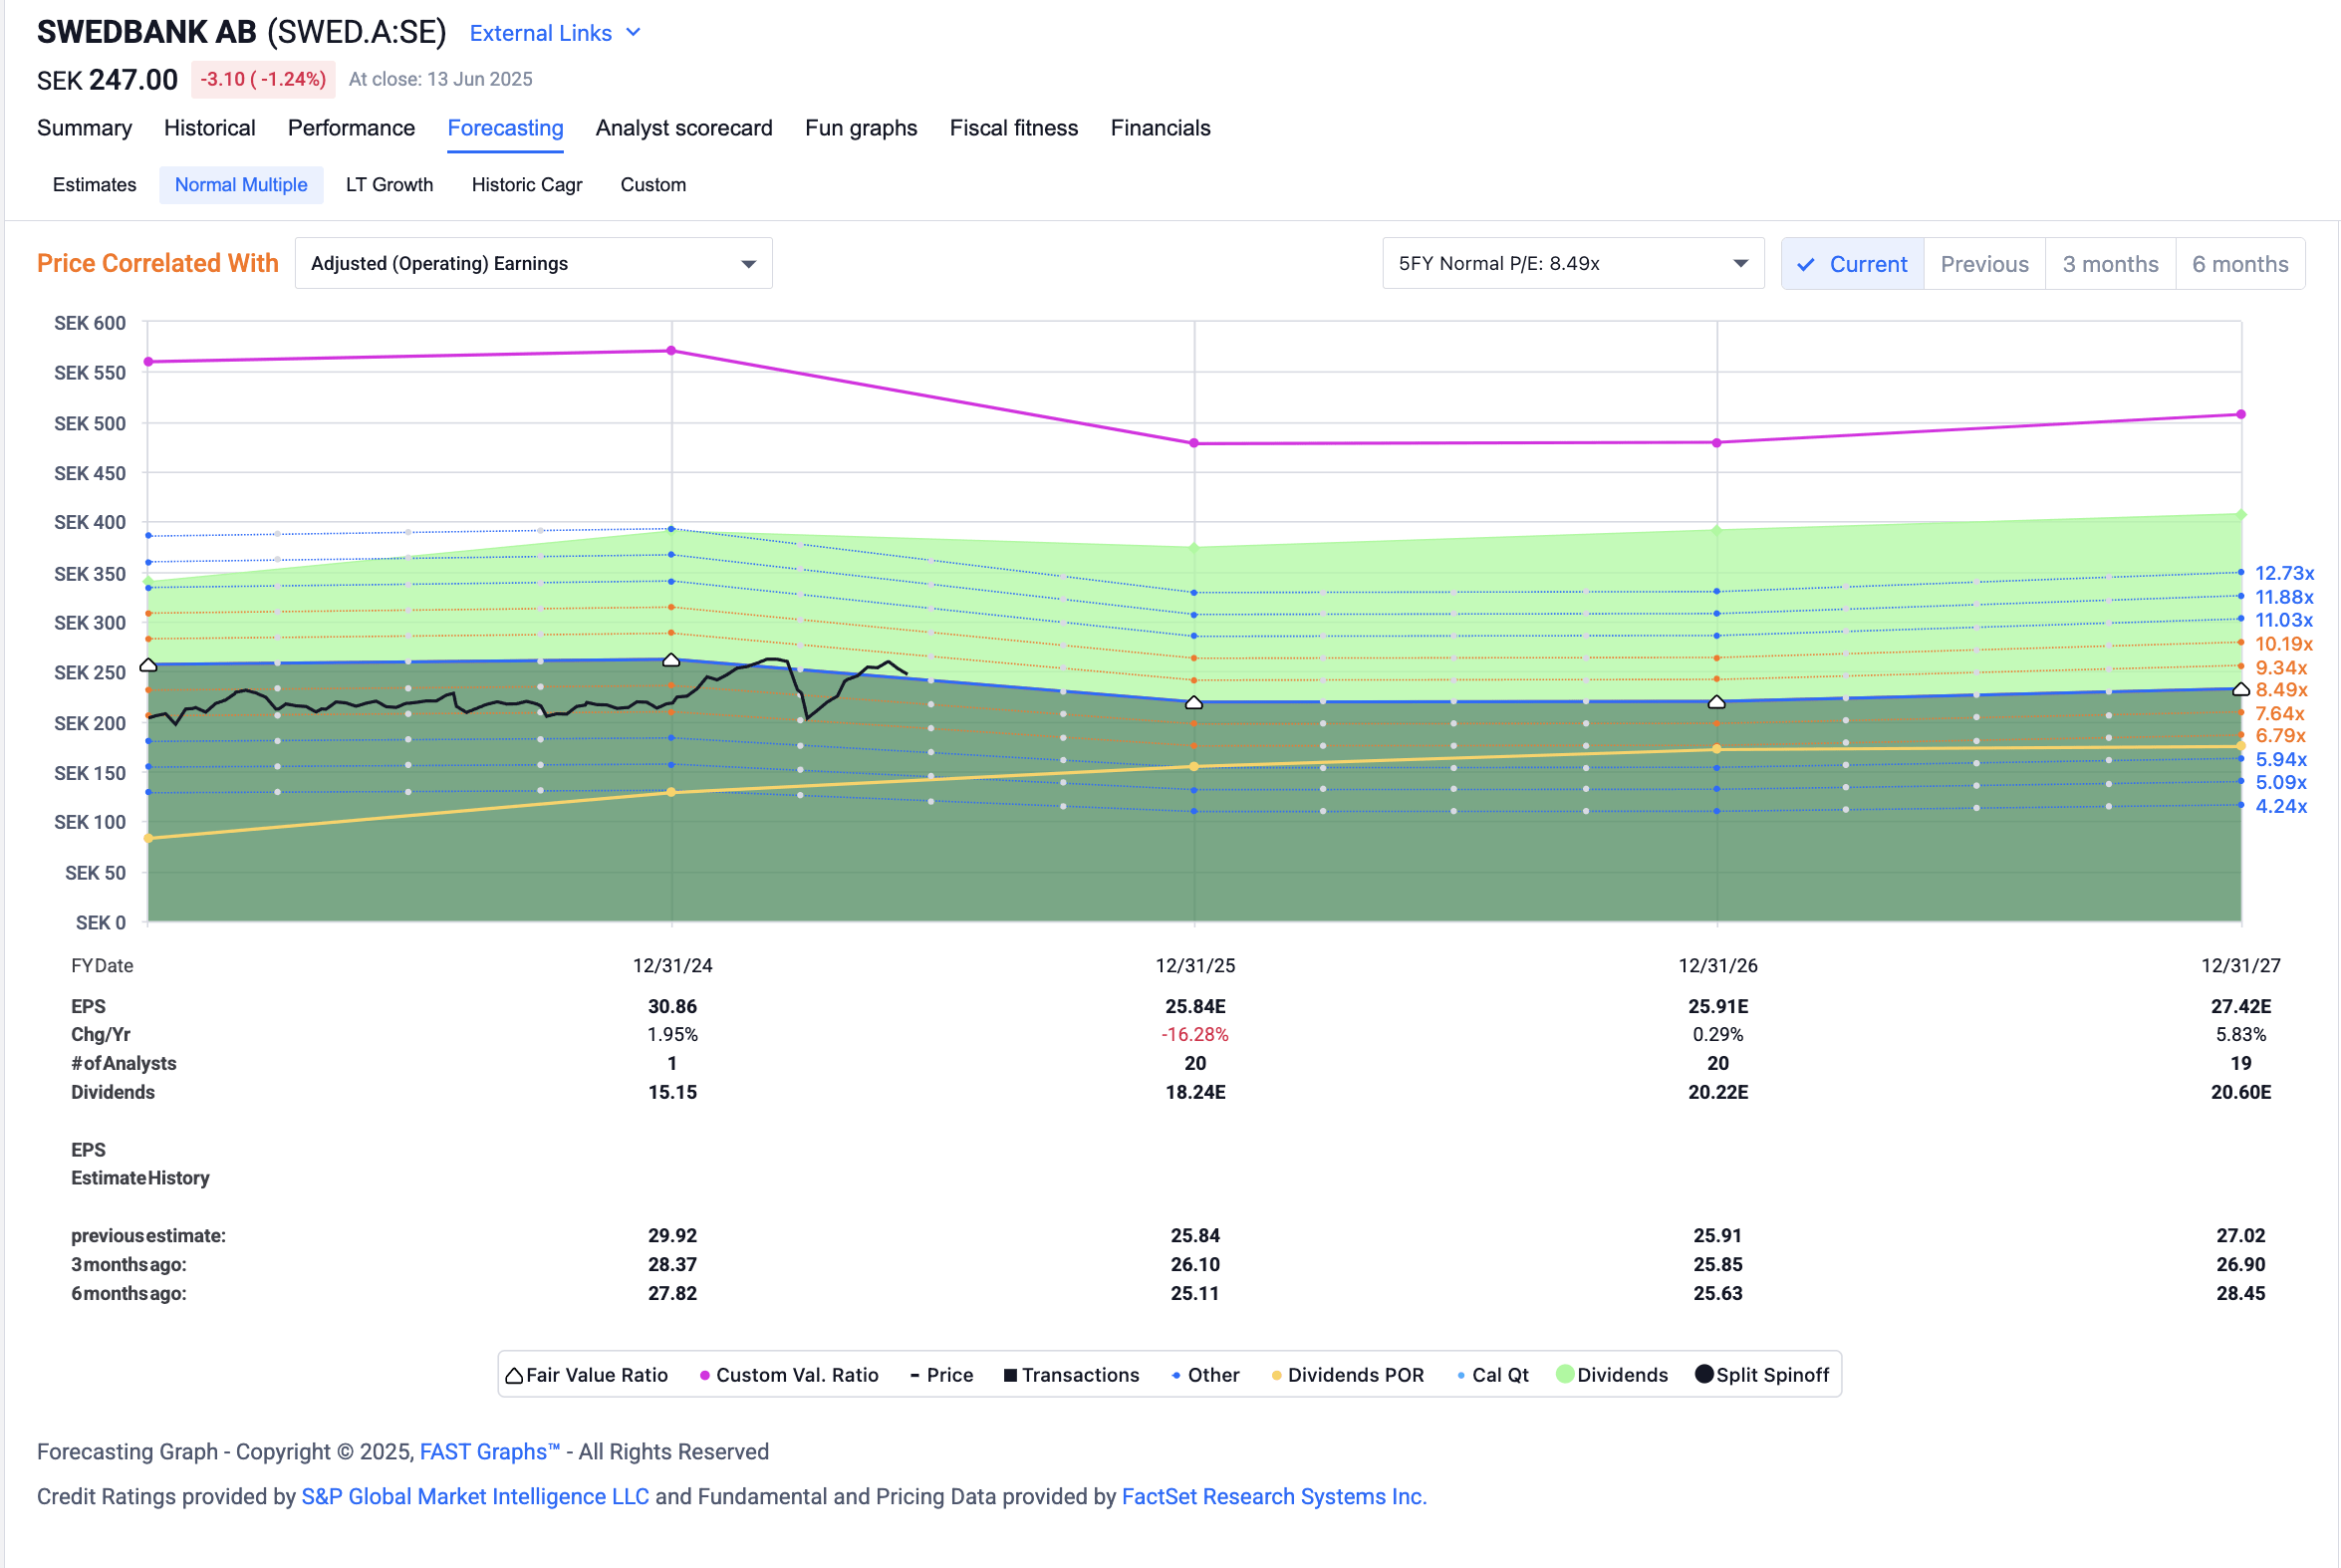Image resolution: width=2341 pixels, height=1568 pixels.
Task: Click the Fair Value Ratio triangle legend icon
Action: click(x=514, y=1375)
